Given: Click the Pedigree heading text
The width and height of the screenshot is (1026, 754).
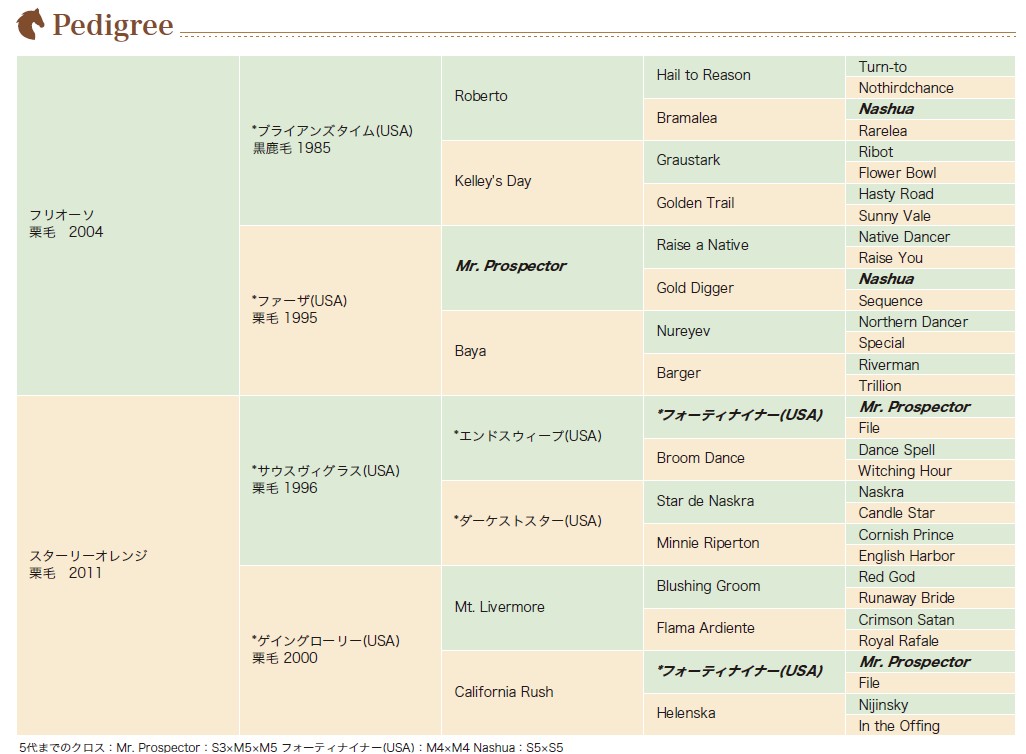Looking at the screenshot, I should pyautogui.click(x=113, y=25).
